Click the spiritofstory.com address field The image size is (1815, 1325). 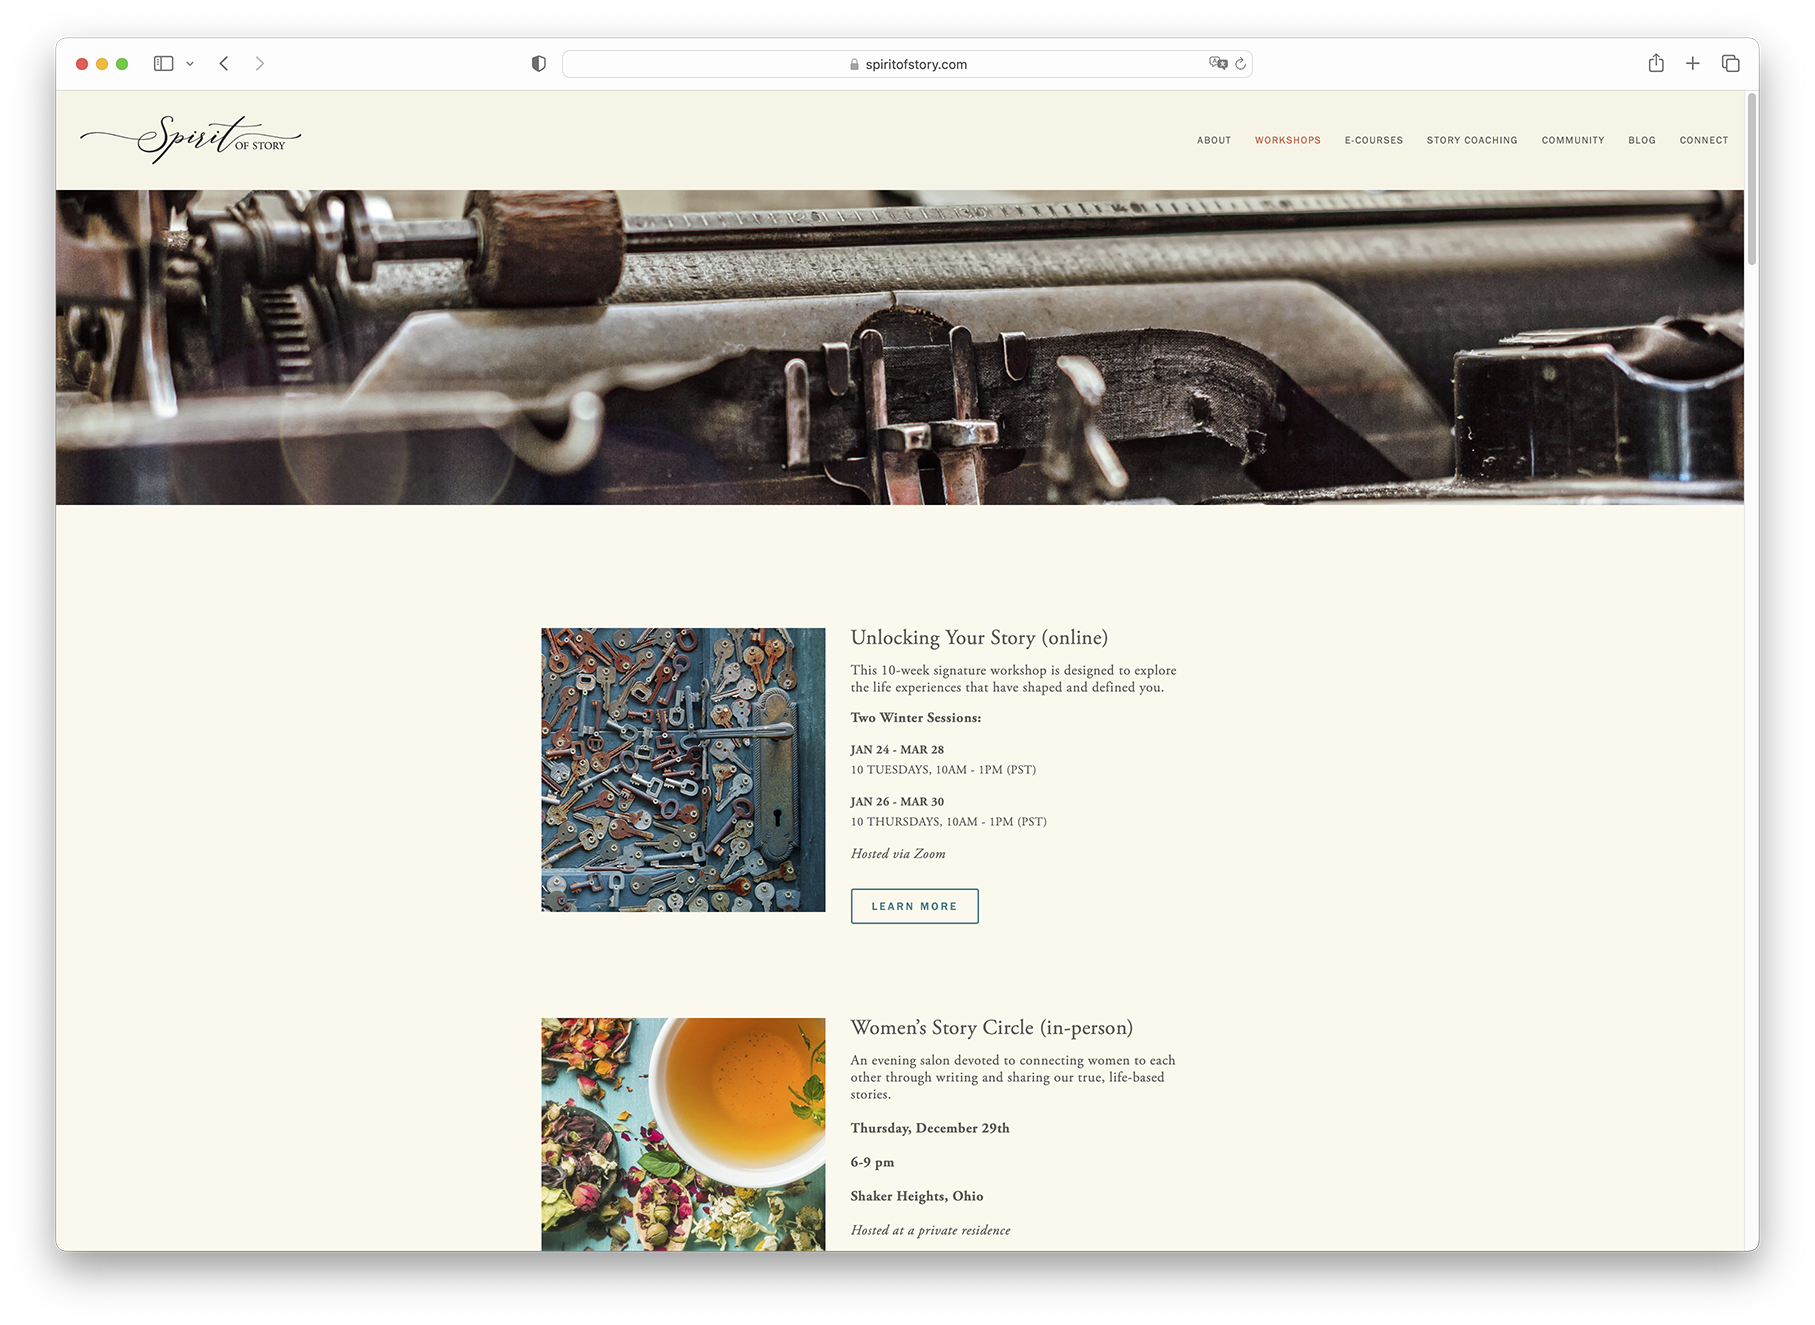click(907, 64)
